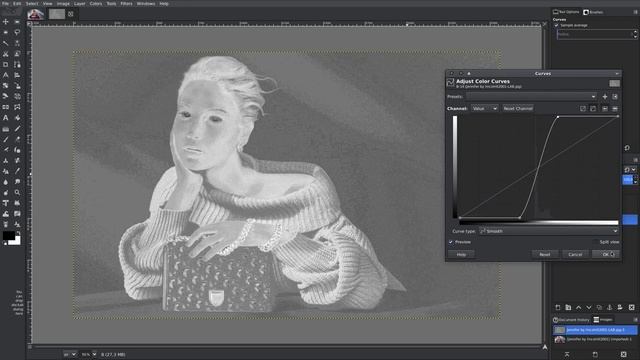This screenshot has height=360, width=640.
Task: Open the Document History panel menu
Action: click(x=635, y=320)
